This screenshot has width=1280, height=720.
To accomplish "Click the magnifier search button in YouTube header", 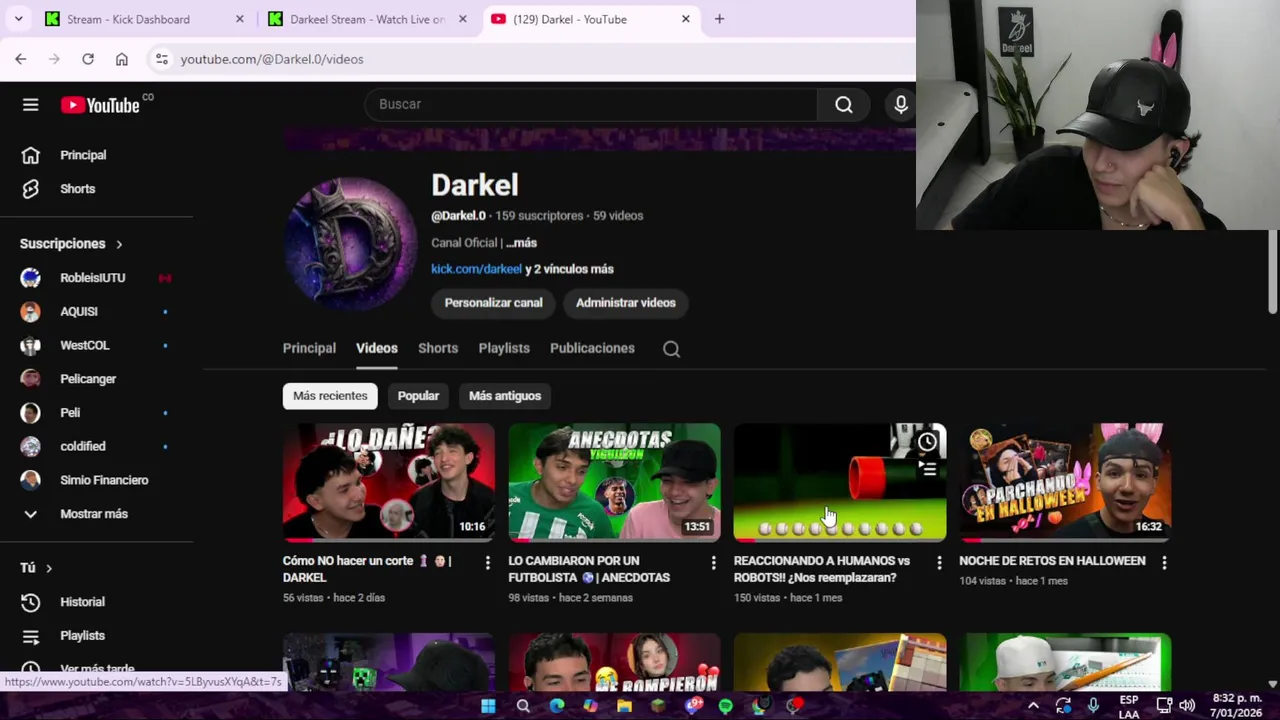I will point(844,104).
